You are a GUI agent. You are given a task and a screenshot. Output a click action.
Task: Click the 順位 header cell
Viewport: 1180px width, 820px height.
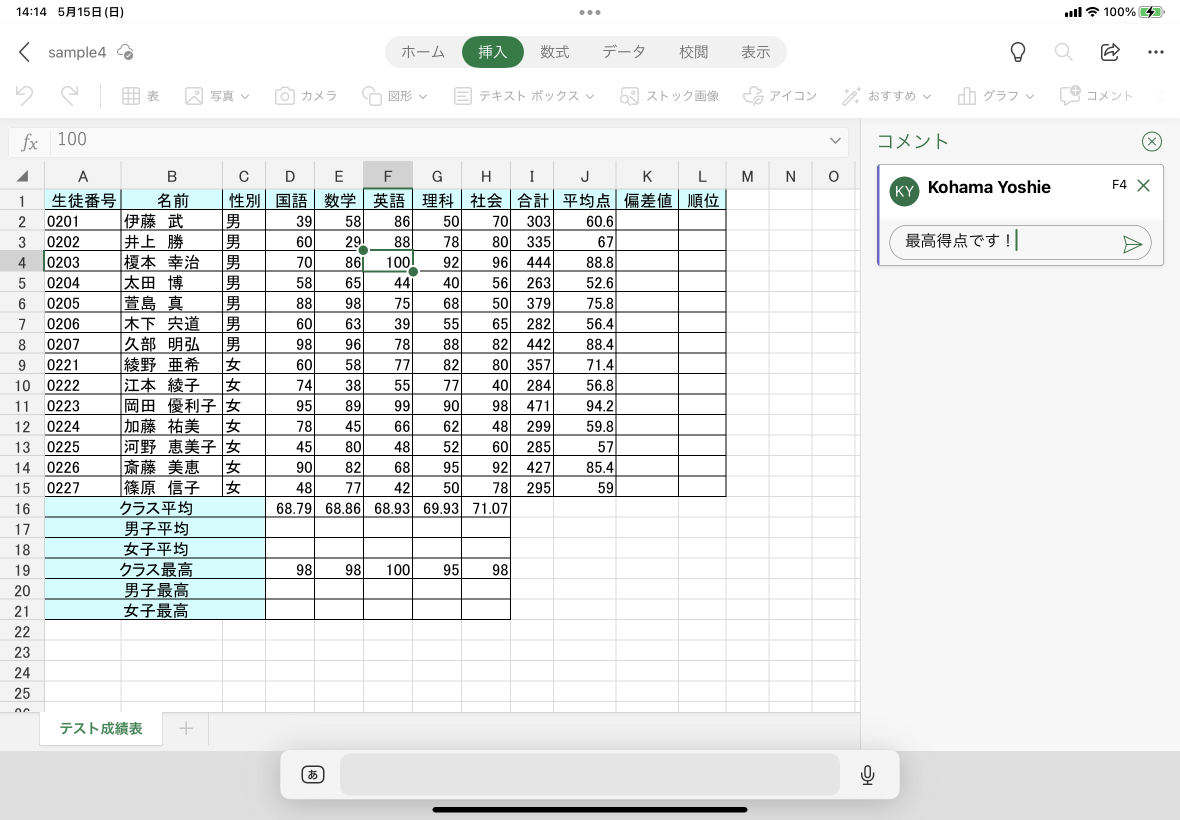(x=702, y=200)
